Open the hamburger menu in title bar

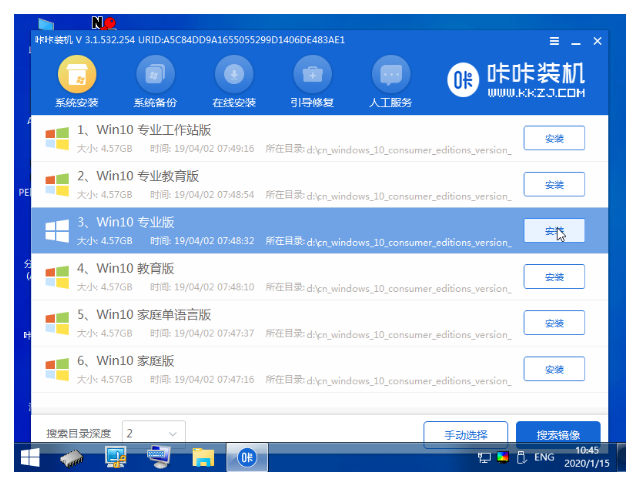point(555,41)
